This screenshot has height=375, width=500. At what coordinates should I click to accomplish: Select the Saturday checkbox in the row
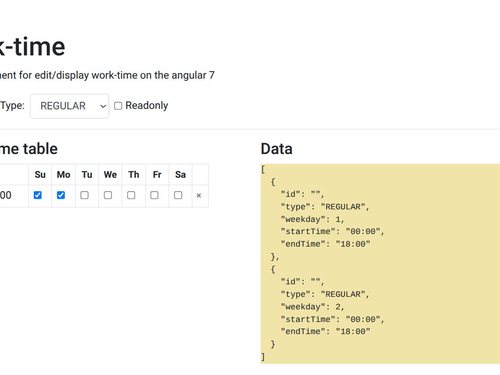[178, 195]
